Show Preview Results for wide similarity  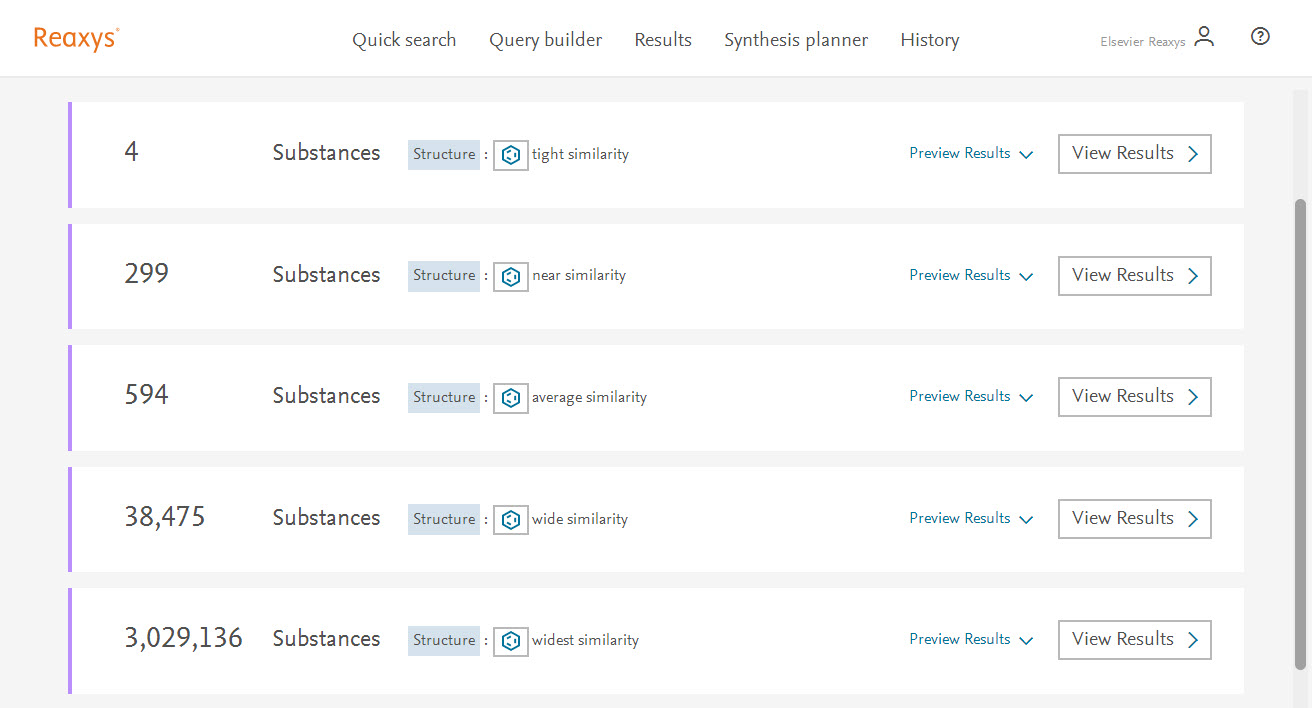[x=970, y=519]
